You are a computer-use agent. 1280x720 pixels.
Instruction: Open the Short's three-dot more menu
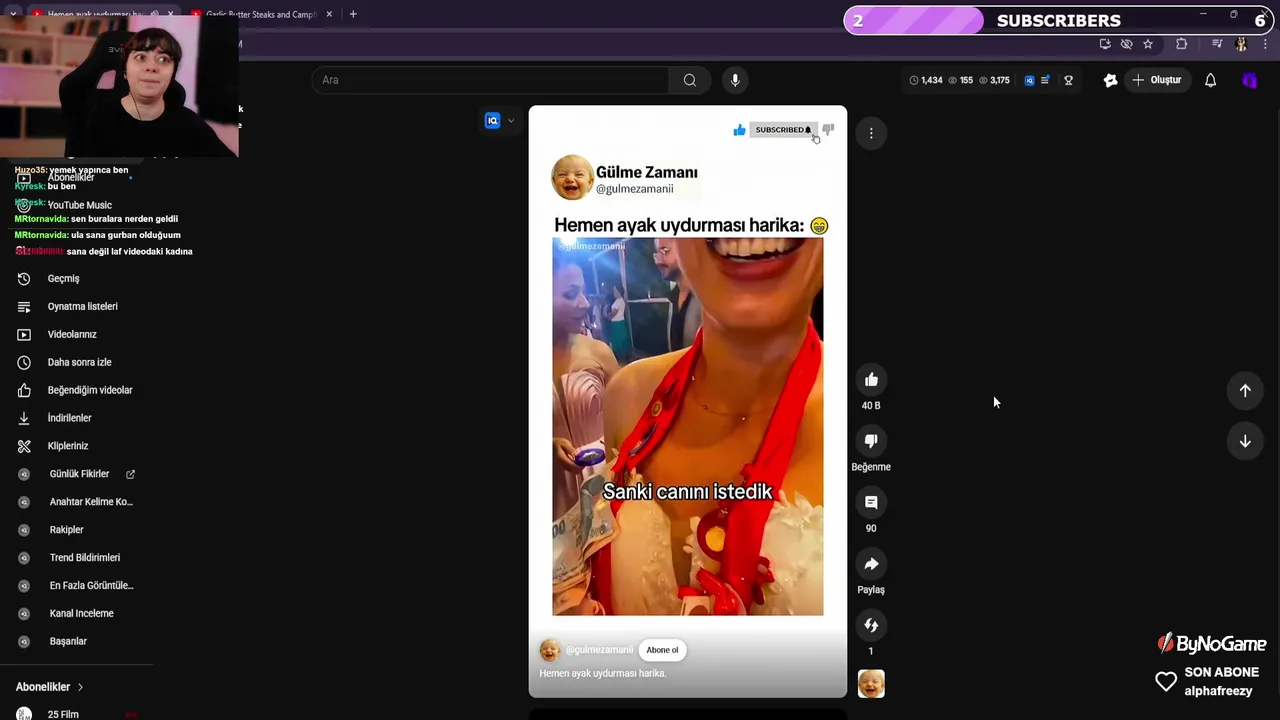[x=871, y=133]
